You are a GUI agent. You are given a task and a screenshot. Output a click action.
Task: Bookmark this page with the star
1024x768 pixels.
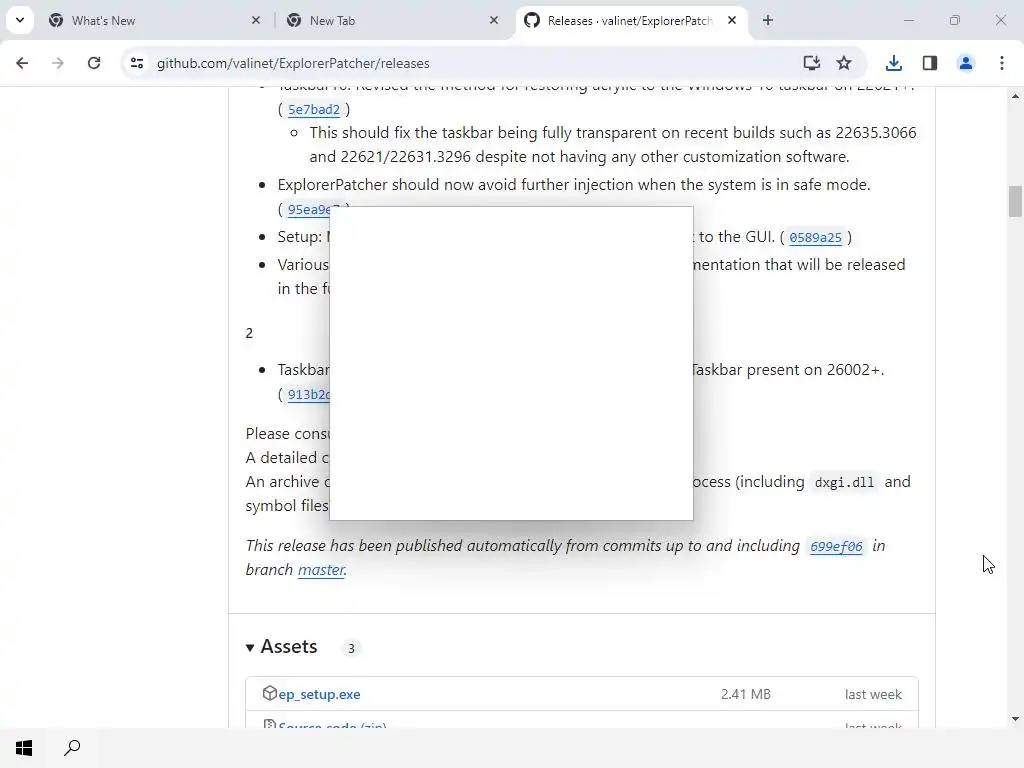(x=844, y=63)
